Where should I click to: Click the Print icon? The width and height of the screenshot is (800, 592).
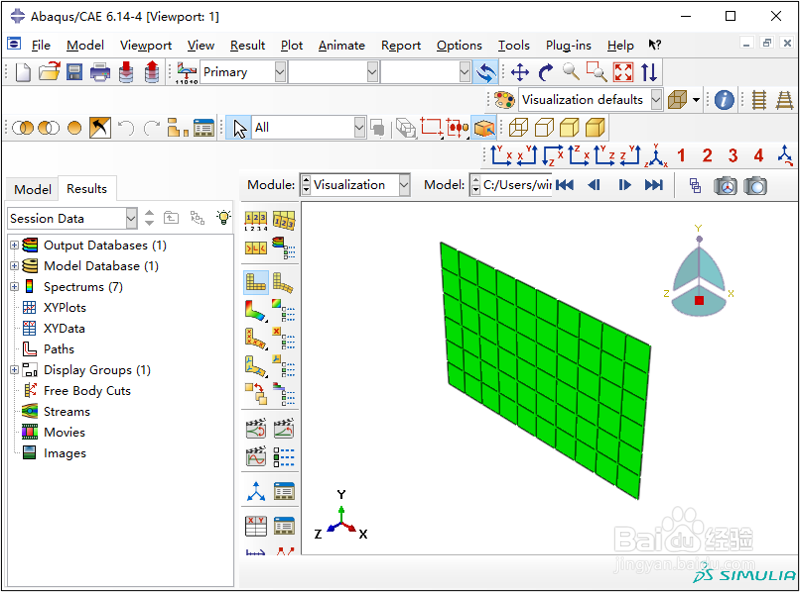point(100,72)
